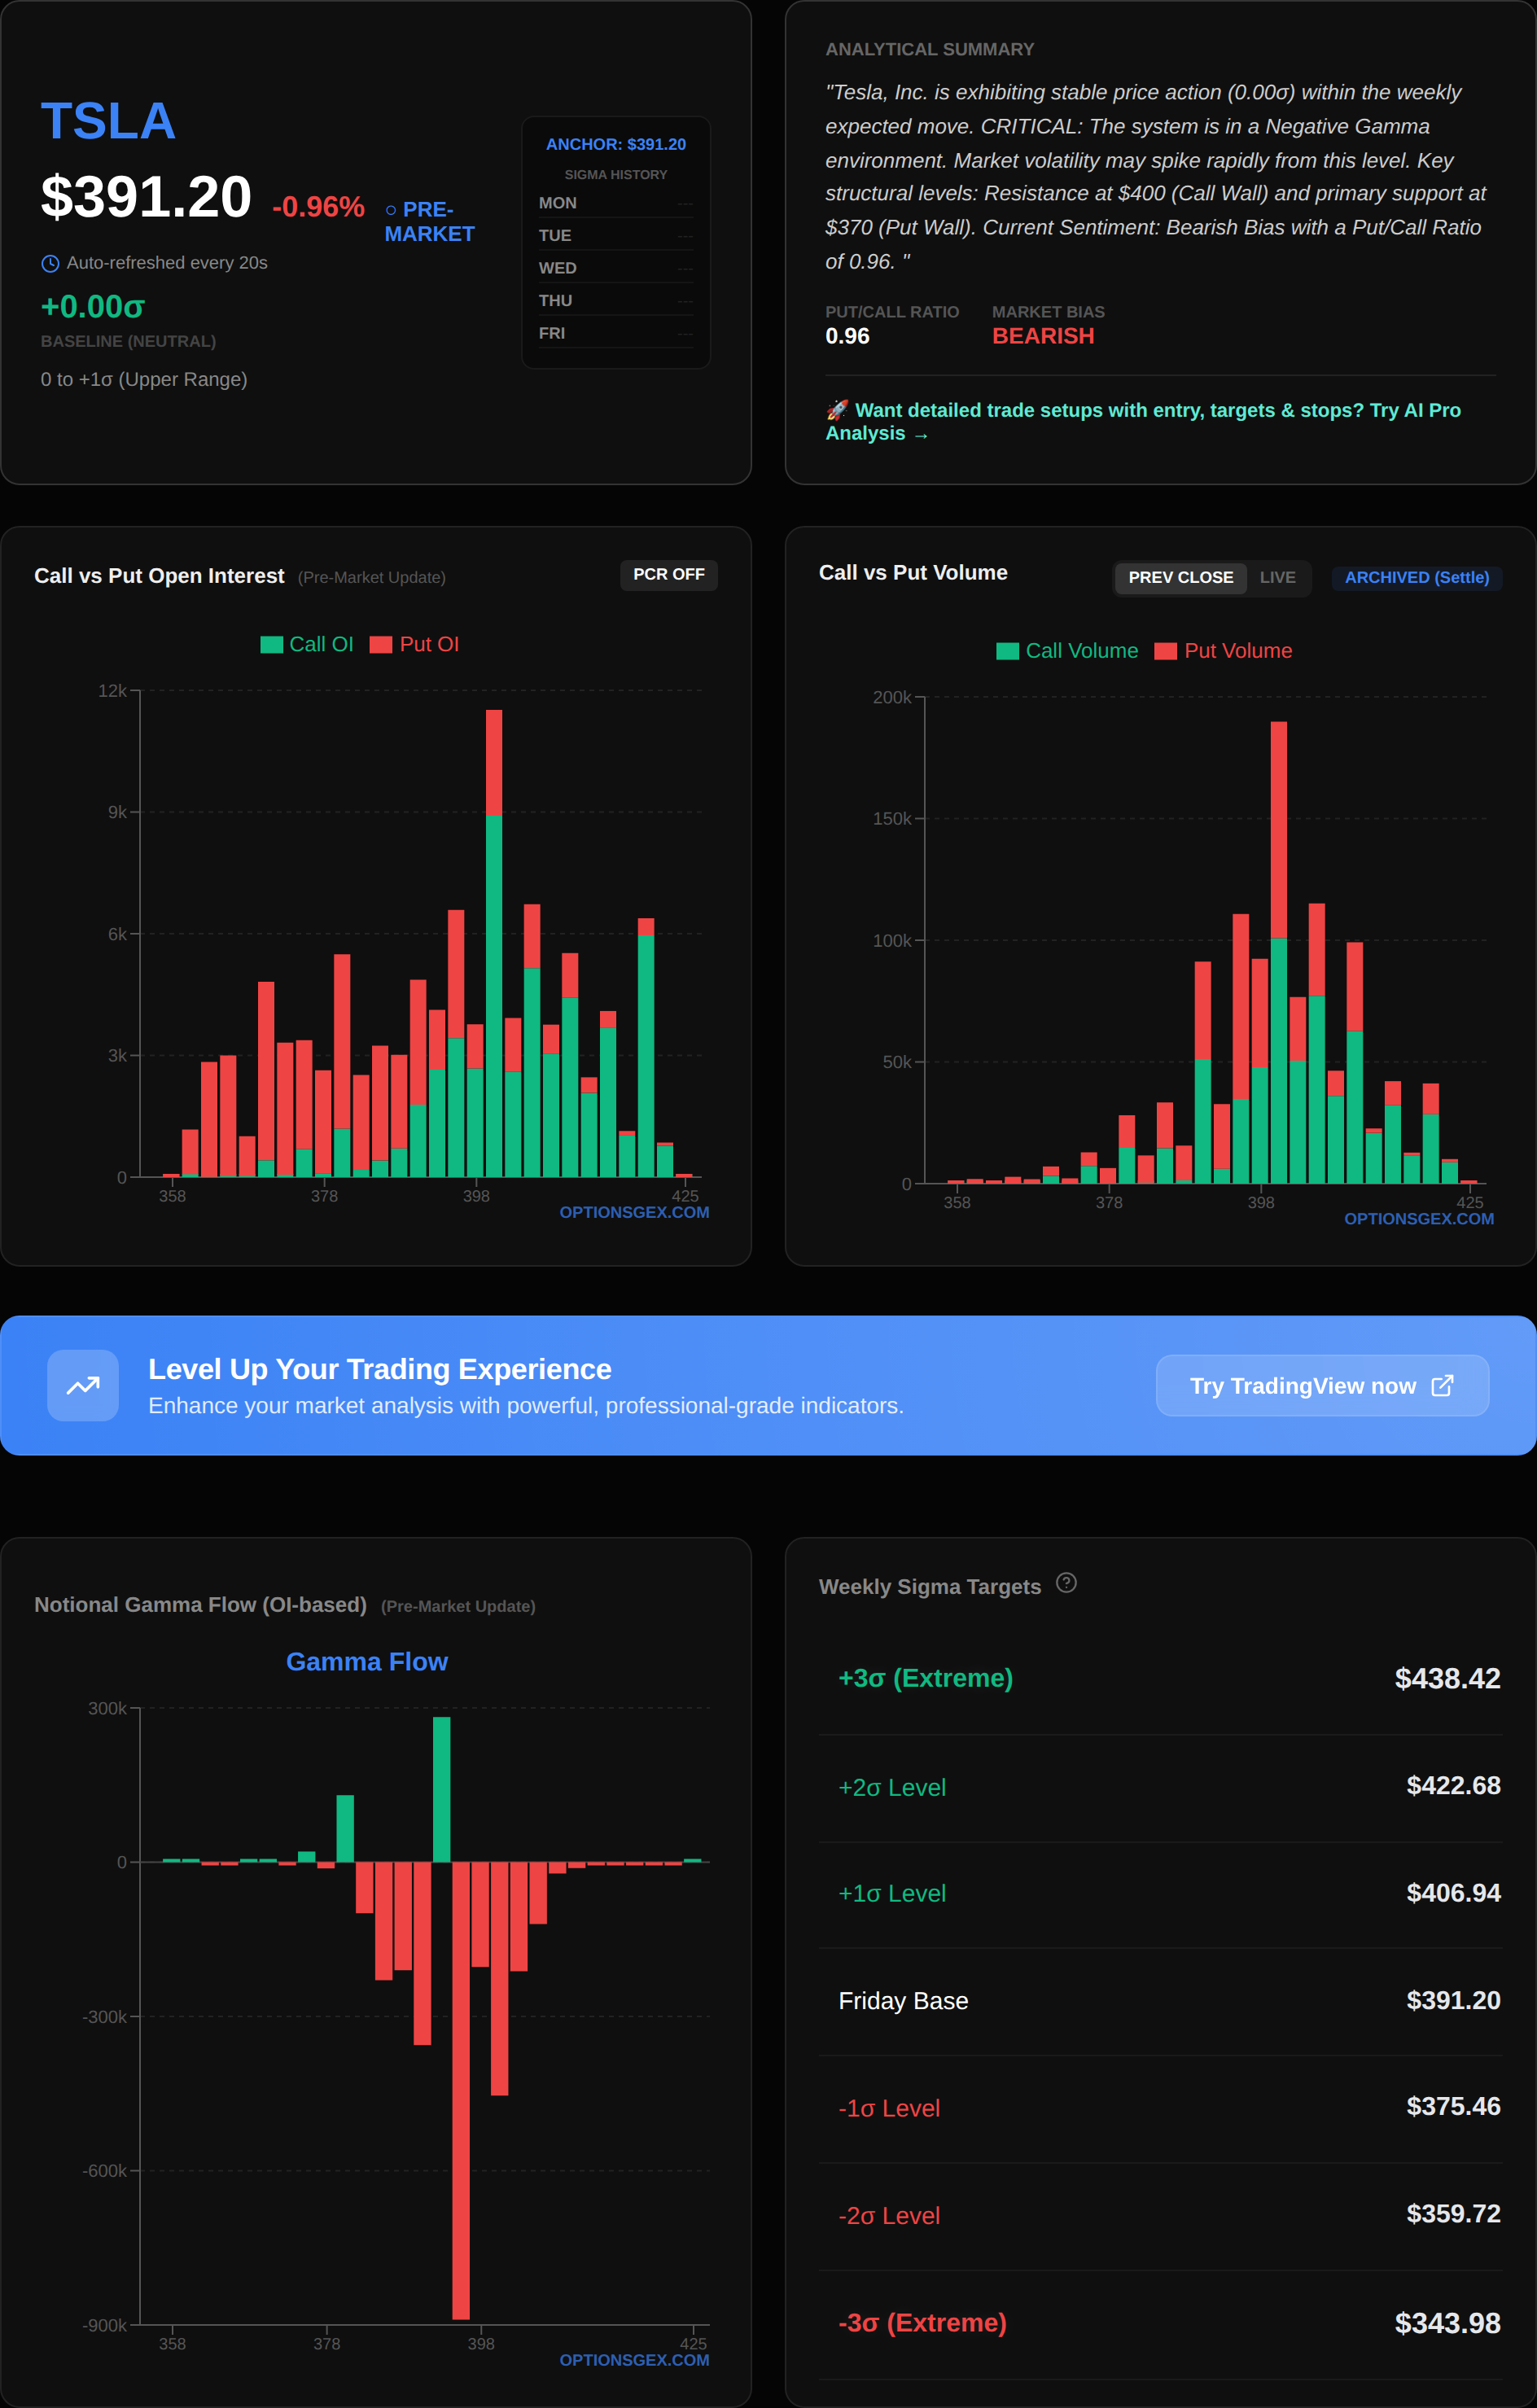Image resolution: width=1537 pixels, height=2408 pixels.
Task: Click the Gamma Flow legend label
Action: pos(367,1662)
